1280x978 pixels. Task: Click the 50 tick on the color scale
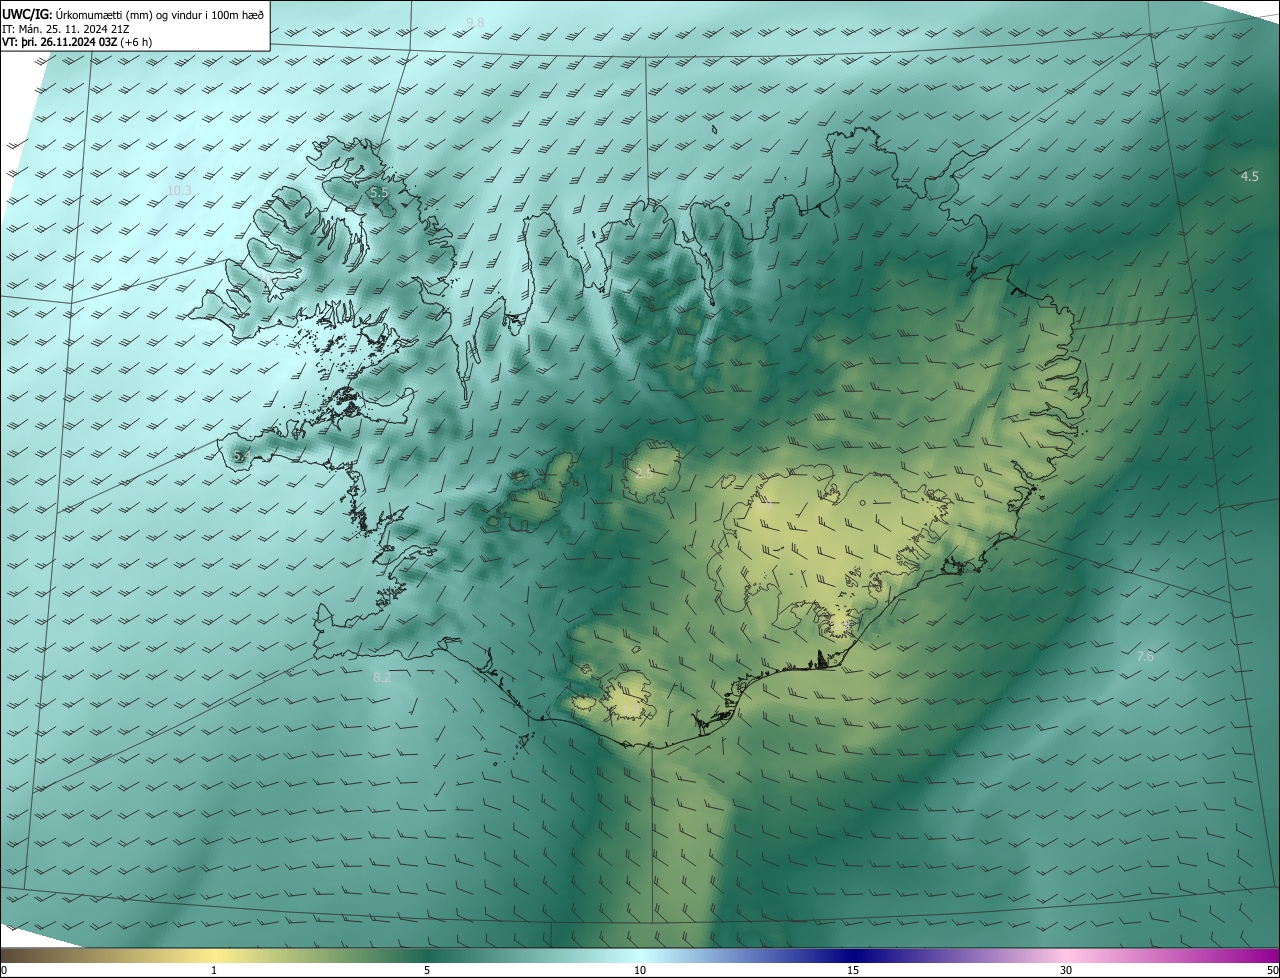click(x=1272, y=970)
